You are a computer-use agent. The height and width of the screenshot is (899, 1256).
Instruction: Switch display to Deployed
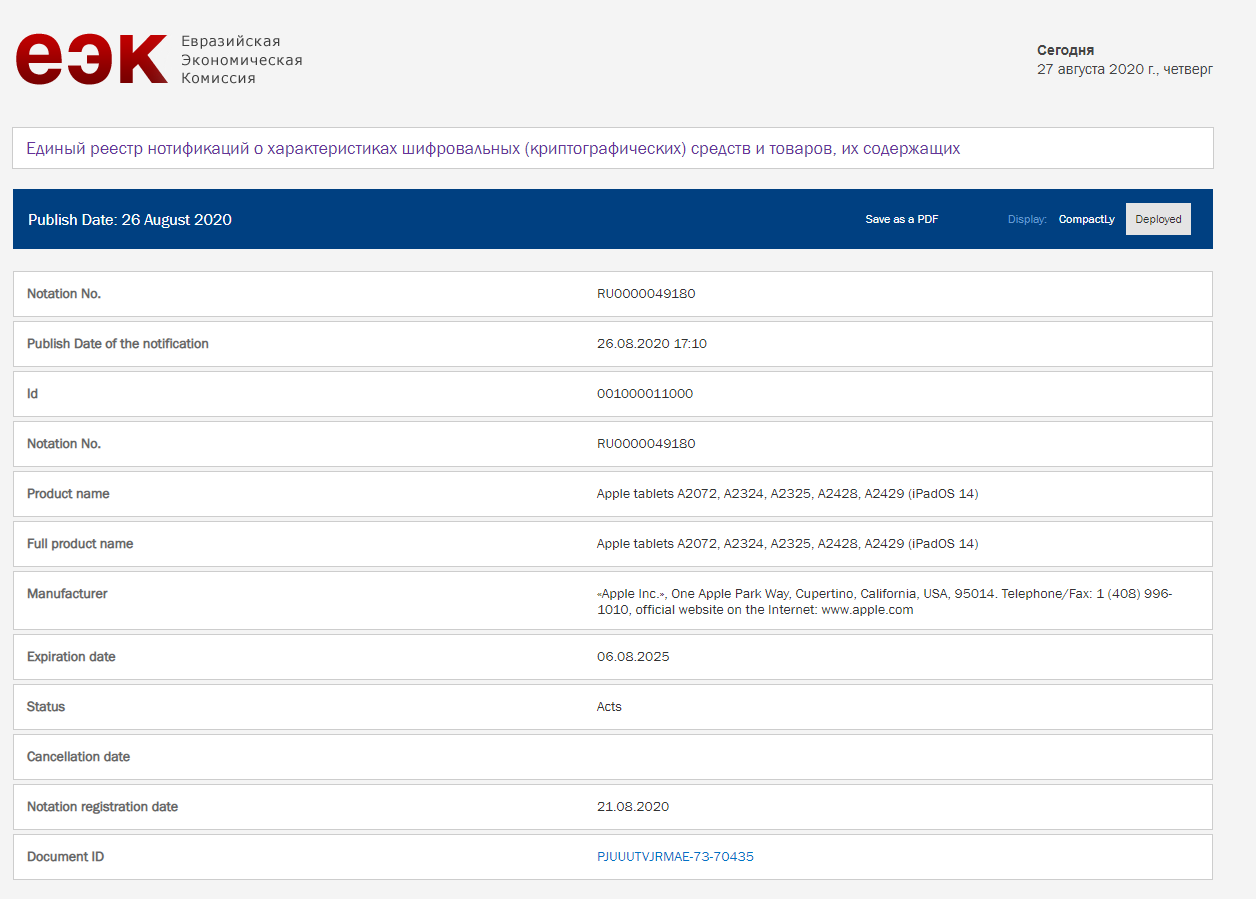(1158, 219)
